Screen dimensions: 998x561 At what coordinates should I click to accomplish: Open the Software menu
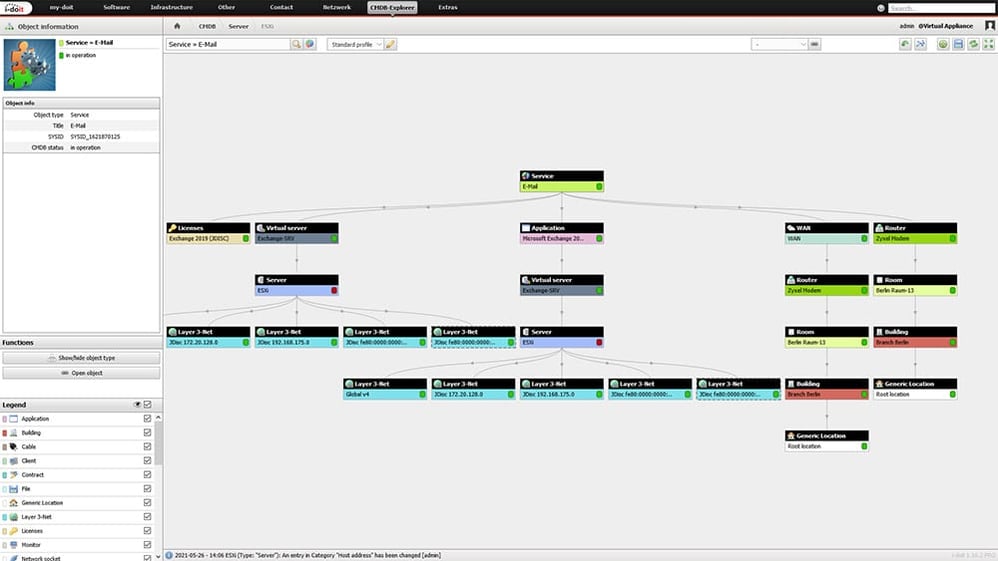click(x=116, y=8)
